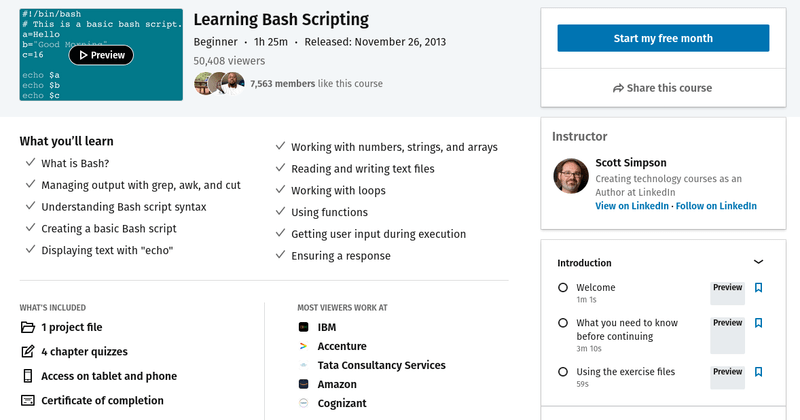This screenshot has height=420, width=800.
Task: Click Preview badge for Welcome lesson
Action: (x=727, y=288)
